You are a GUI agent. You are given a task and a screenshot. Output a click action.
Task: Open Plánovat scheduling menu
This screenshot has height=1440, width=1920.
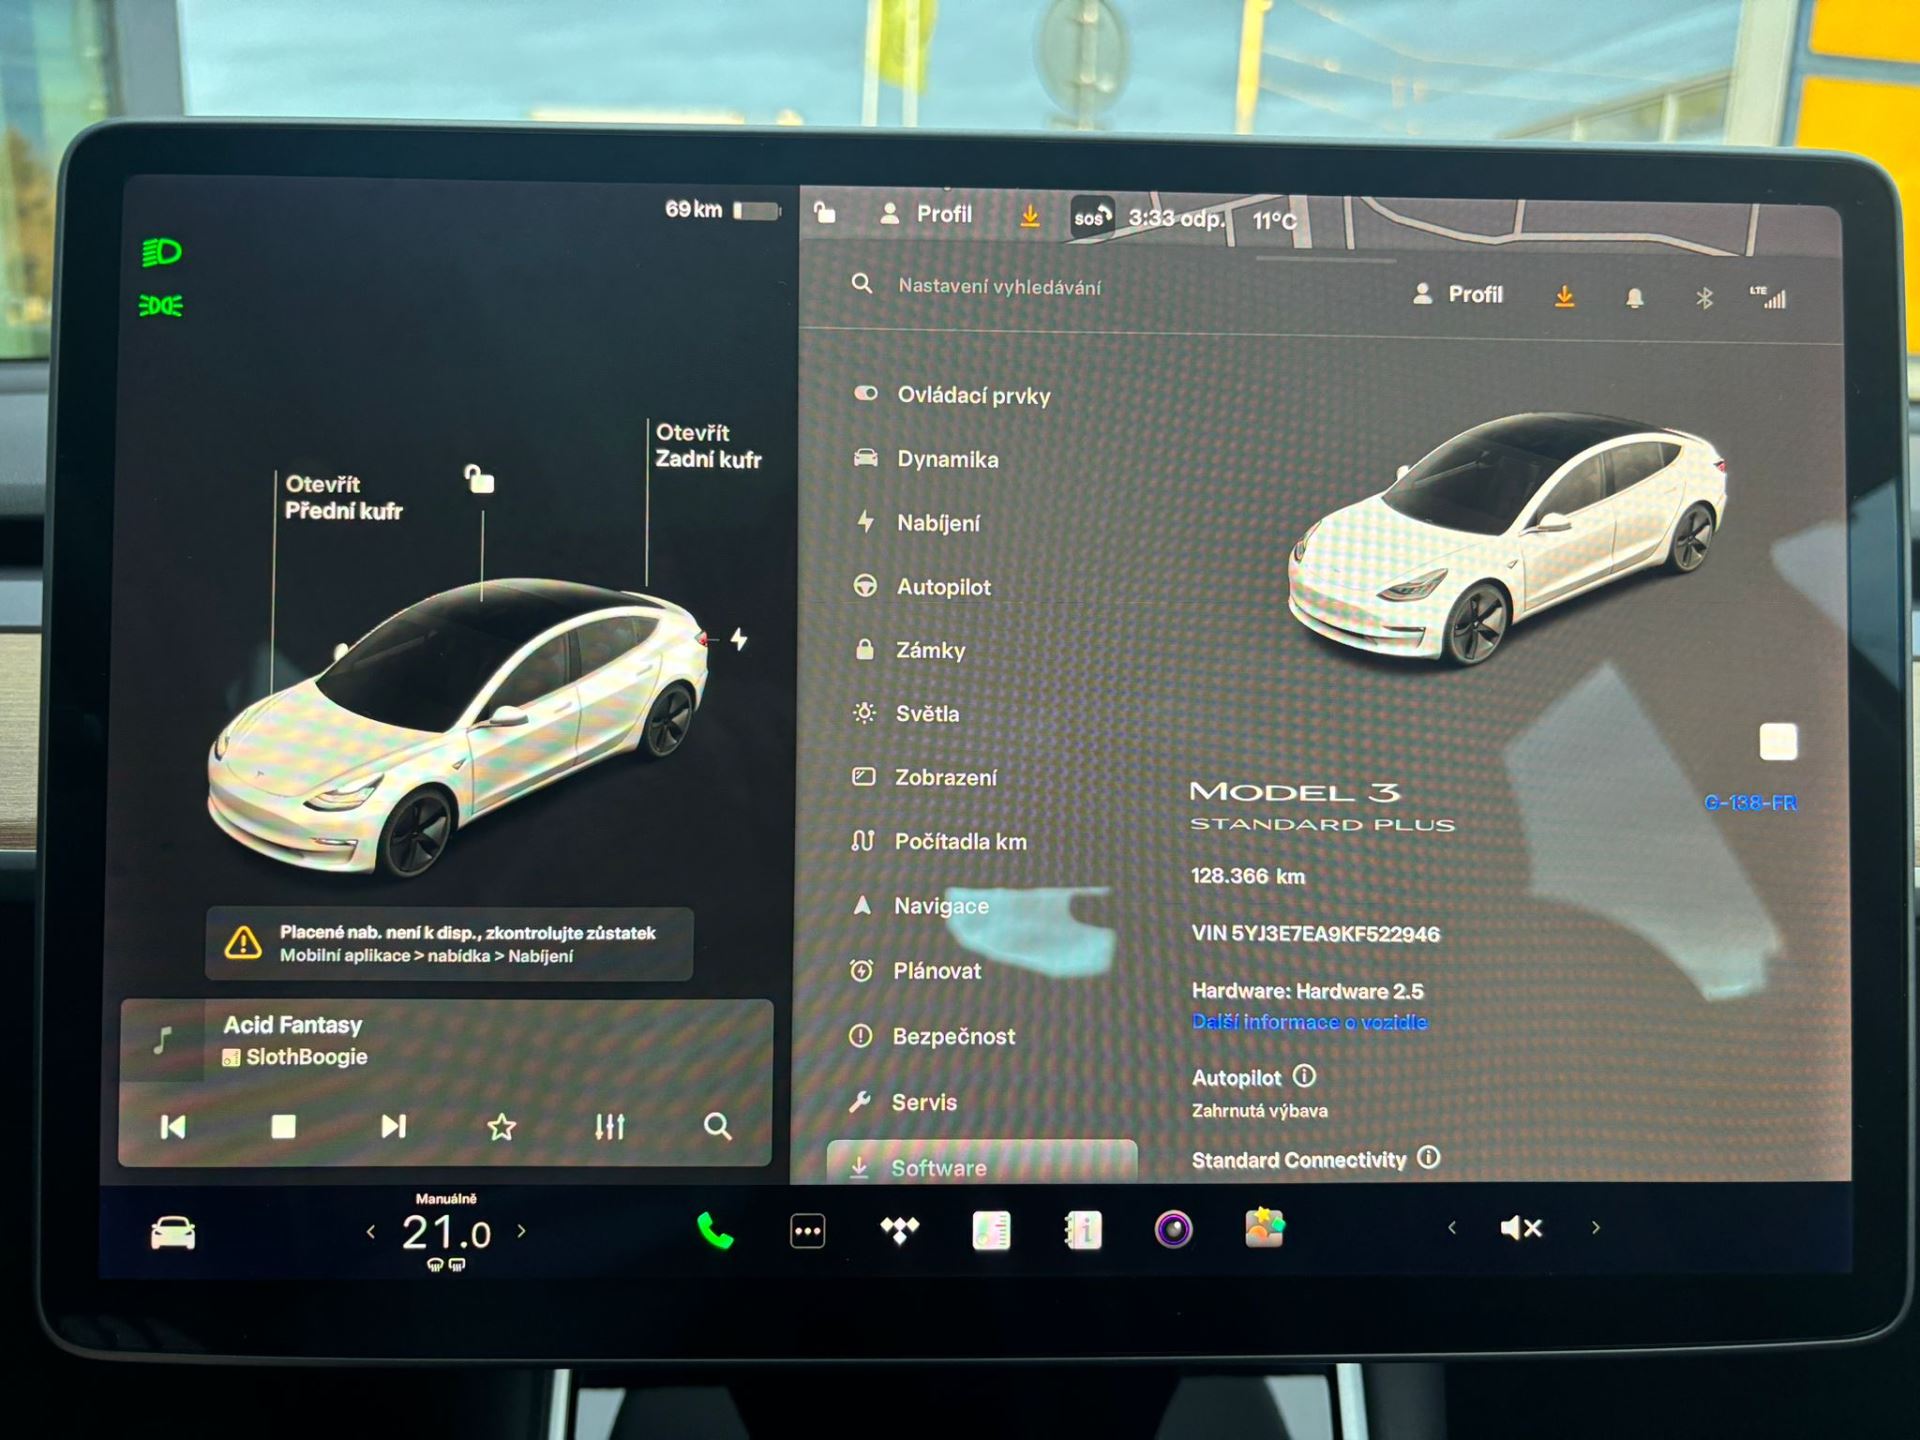(916, 971)
